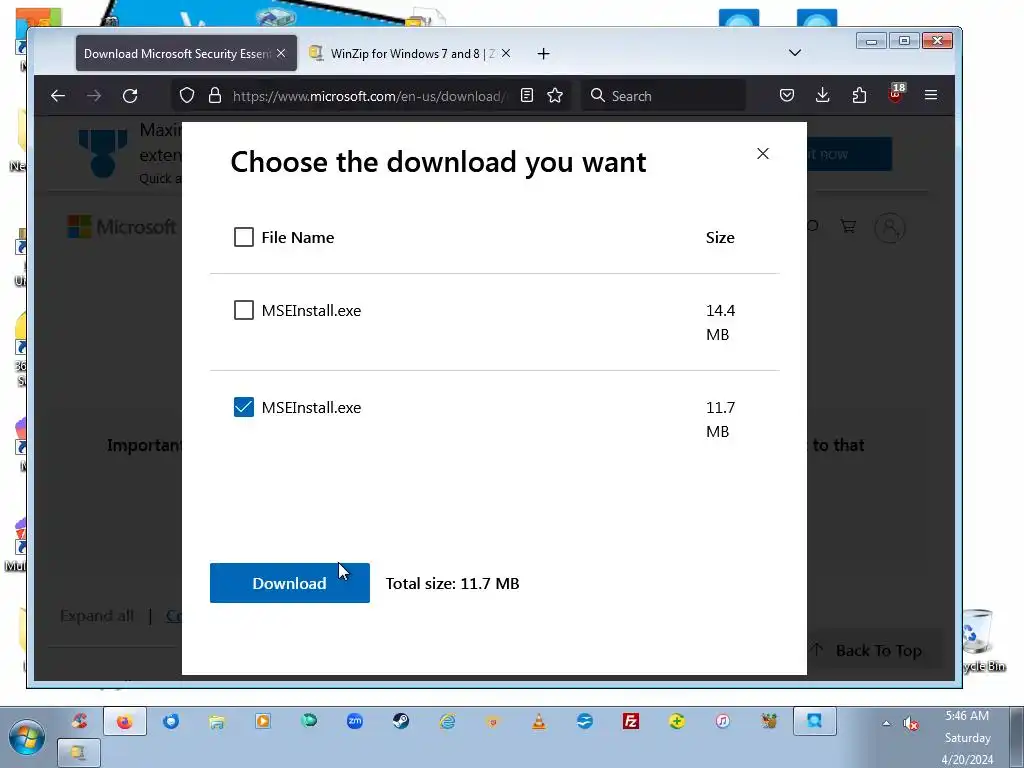Open FileZilla from the taskbar
The image size is (1024, 768).
(631, 722)
